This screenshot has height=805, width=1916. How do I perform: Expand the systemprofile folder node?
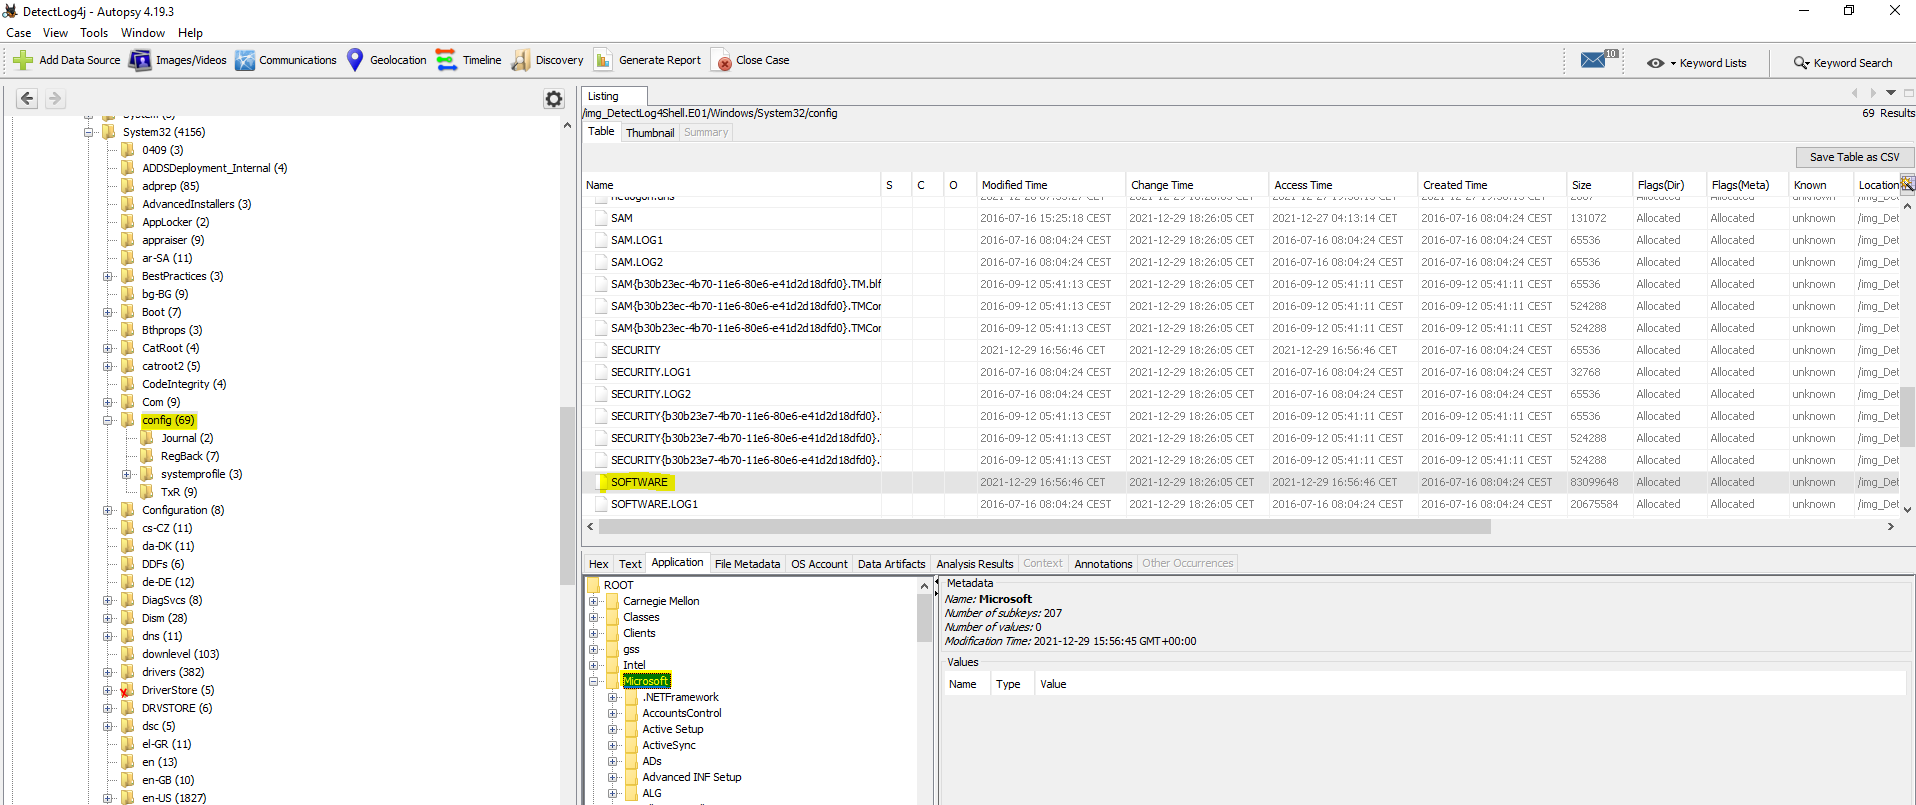127,474
